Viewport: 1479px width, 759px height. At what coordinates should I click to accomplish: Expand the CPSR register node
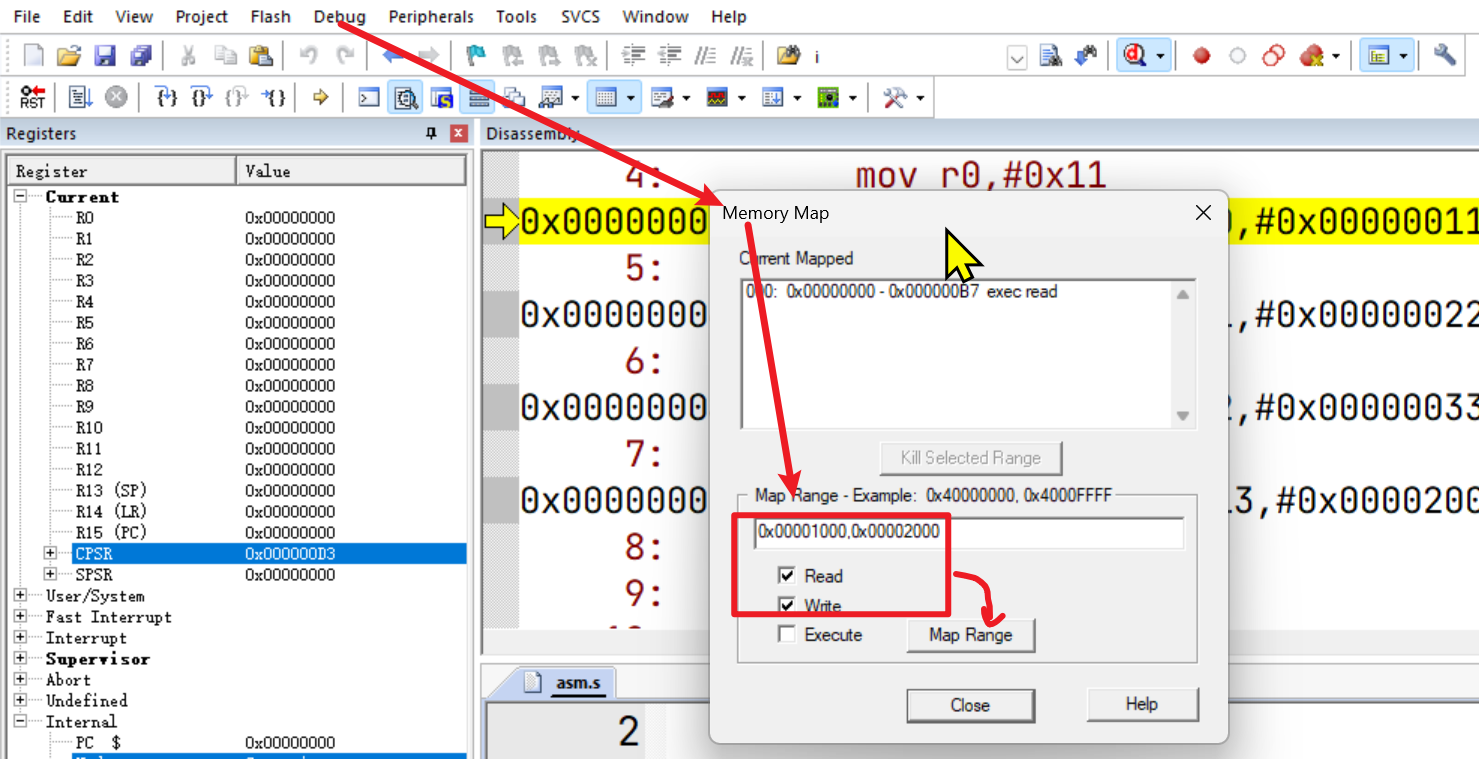click(50, 553)
